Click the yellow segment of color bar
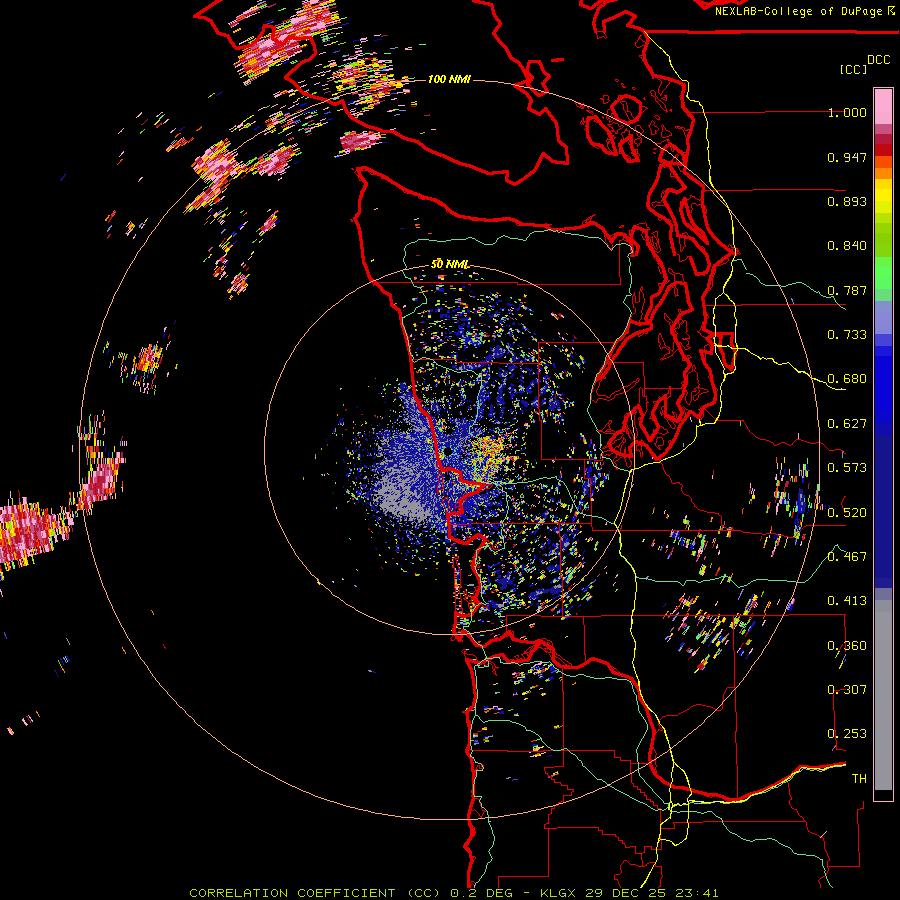Viewport: 900px width, 900px height. tap(883, 196)
